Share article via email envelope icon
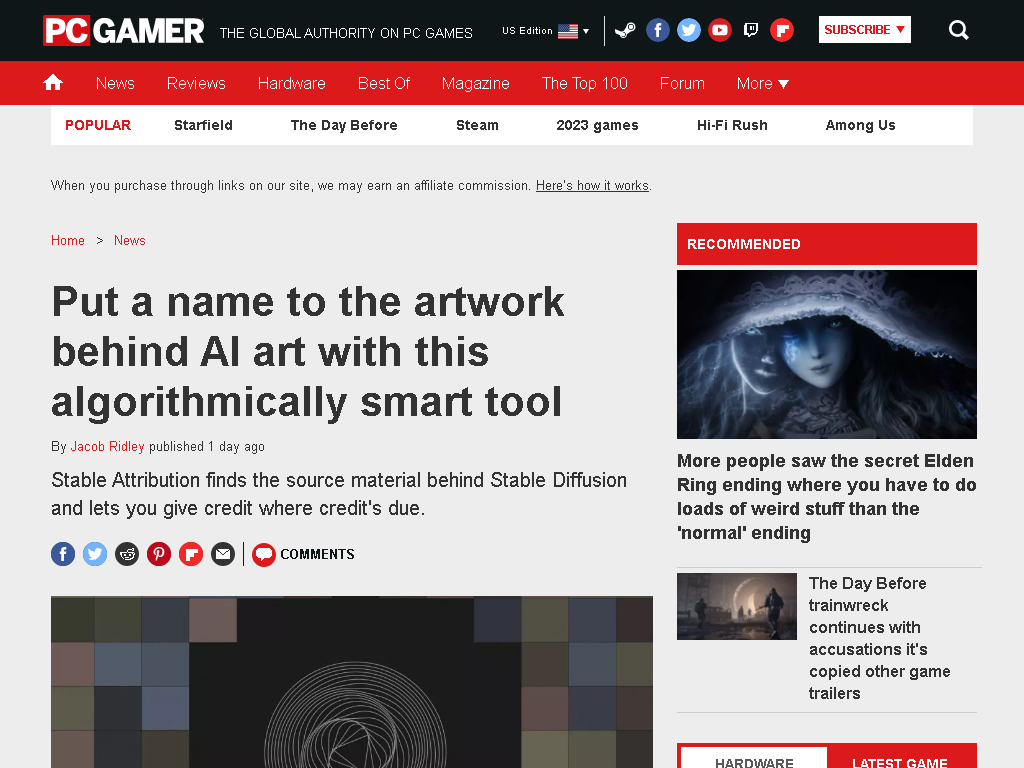This screenshot has width=1024, height=768. click(x=223, y=554)
